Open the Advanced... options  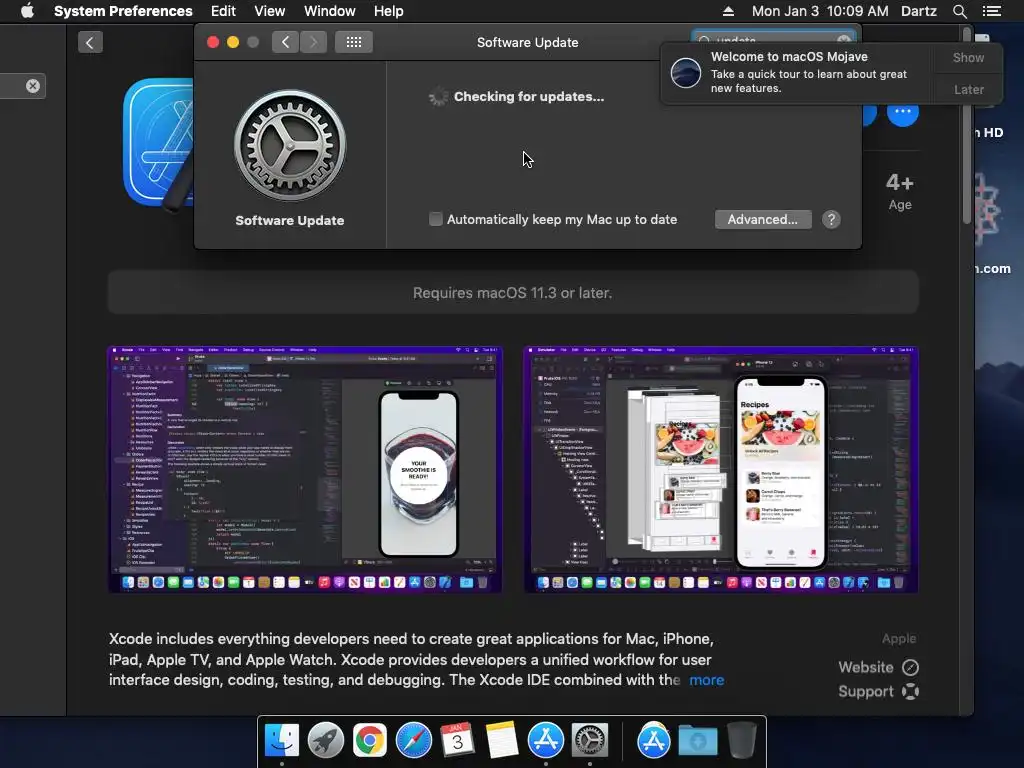[x=763, y=219]
